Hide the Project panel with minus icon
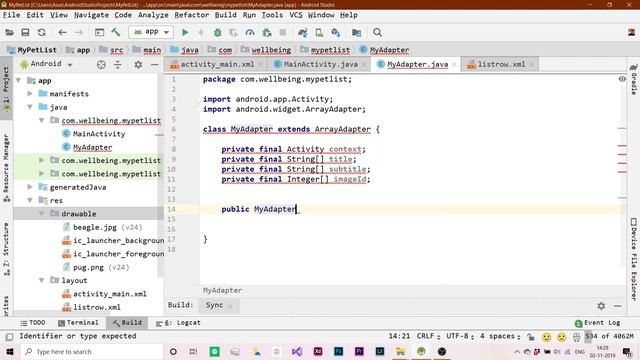 coord(154,64)
